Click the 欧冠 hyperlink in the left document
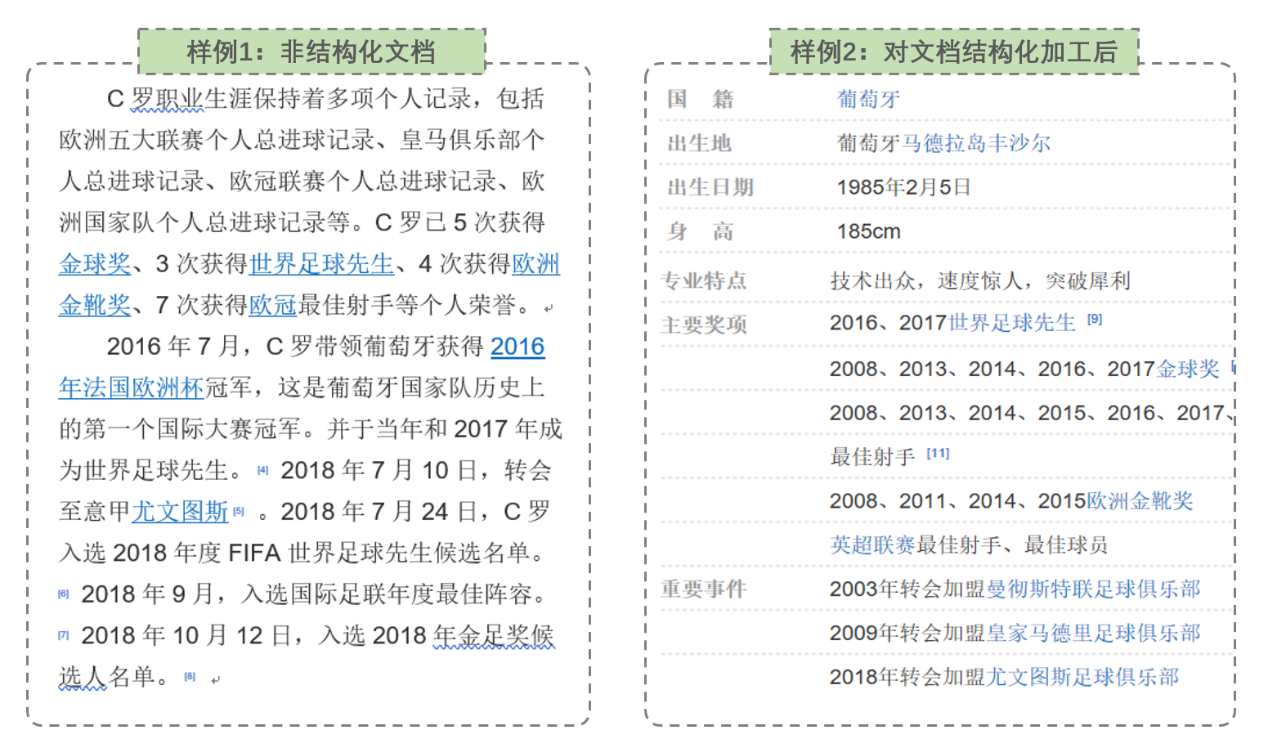The image size is (1268, 748). [x=273, y=305]
